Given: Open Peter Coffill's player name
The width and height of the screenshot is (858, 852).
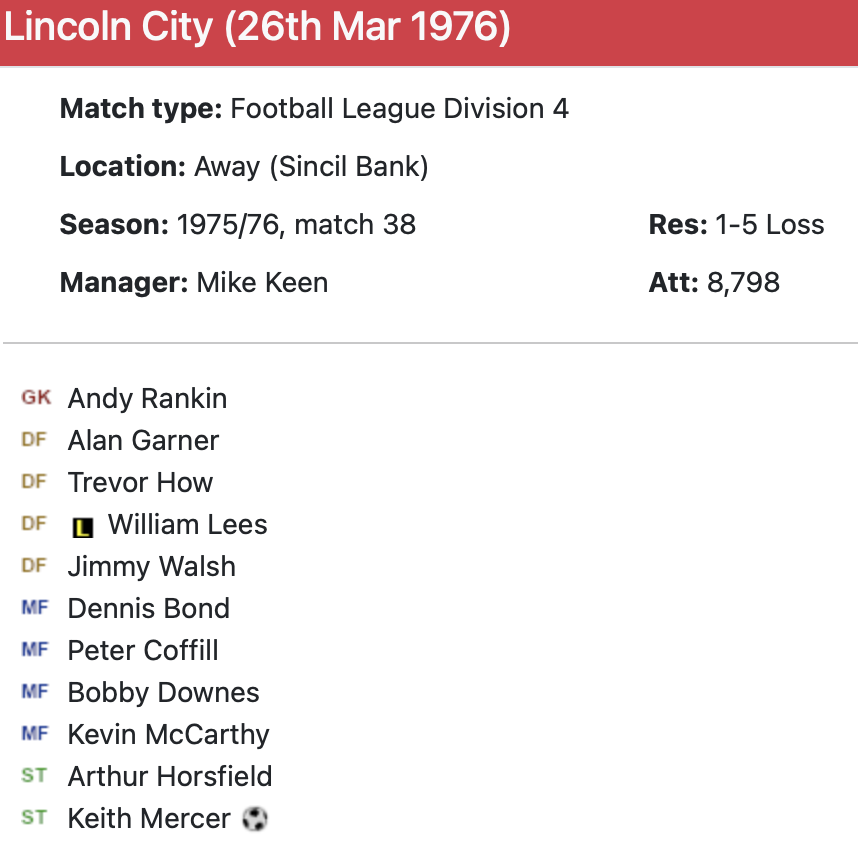Looking at the screenshot, I should (x=143, y=650).
